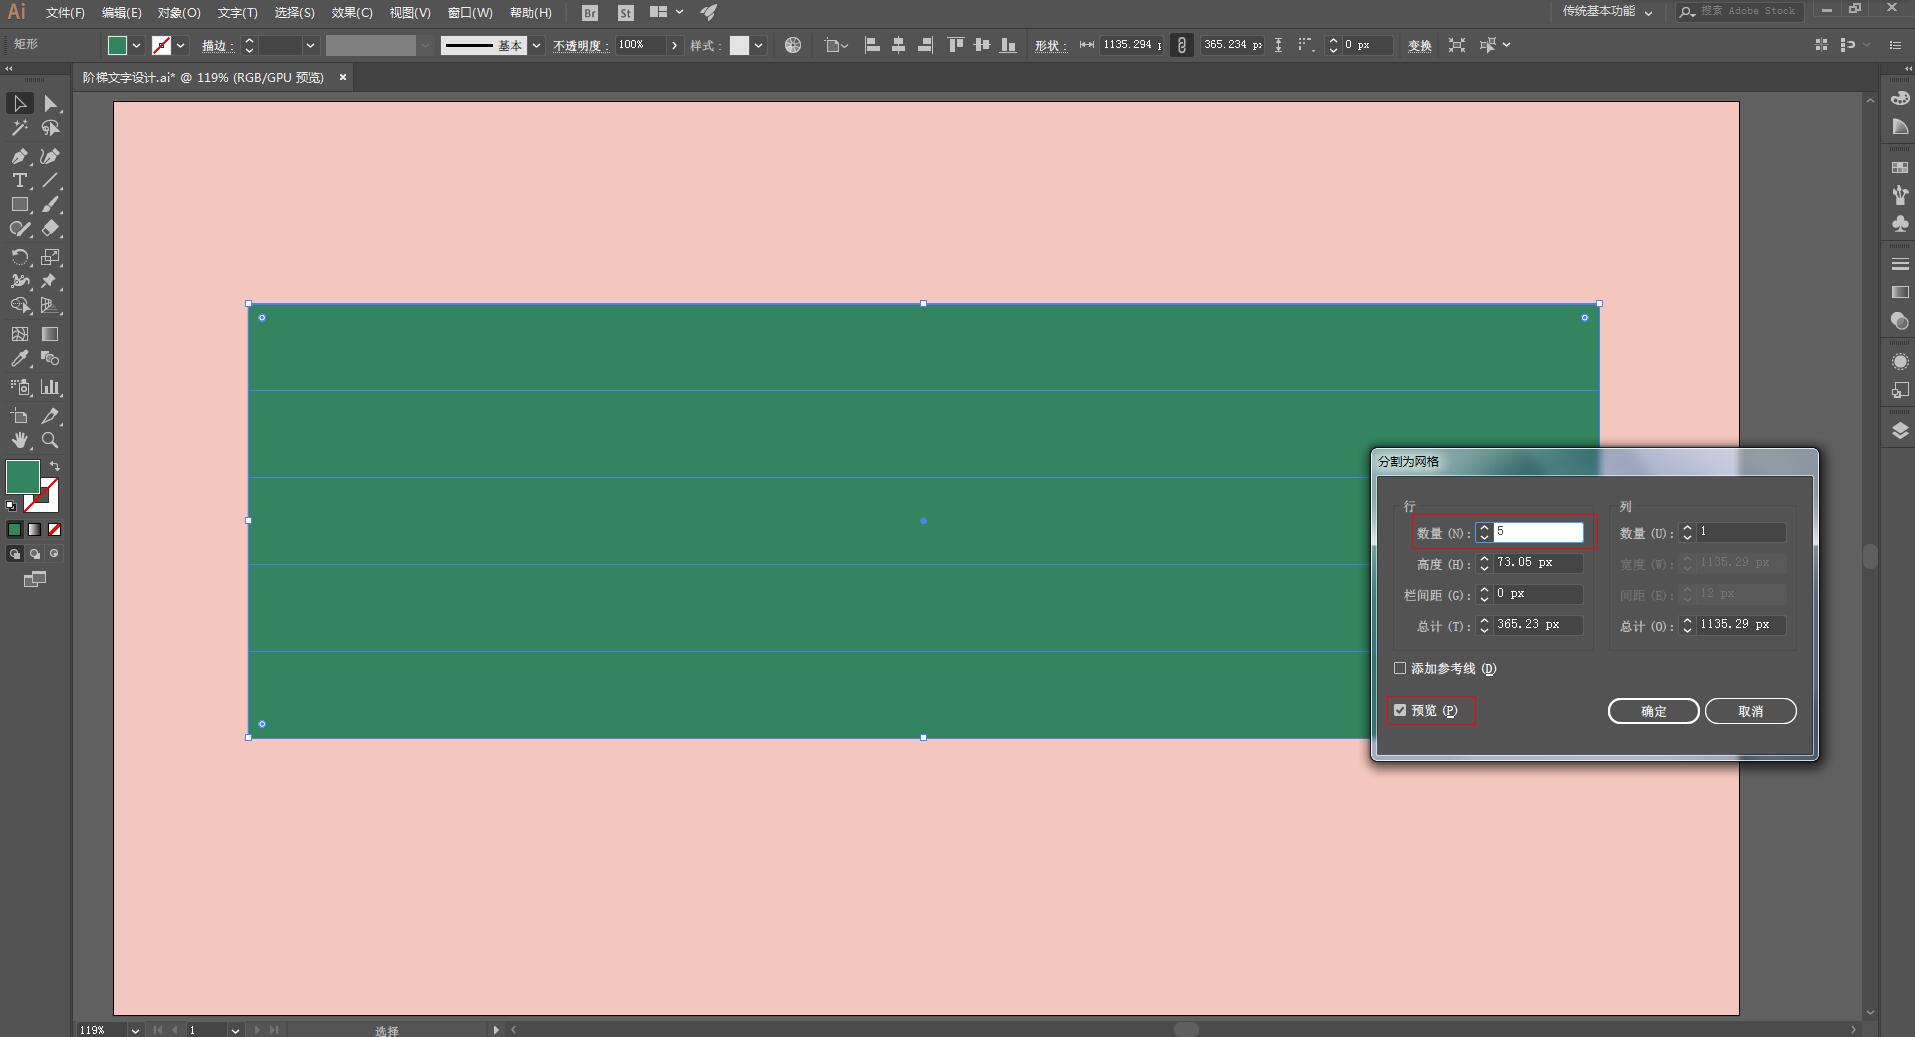Click the column 数量 input field
Image resolution: width=1915 pixels, height=1037 pixels.
[x=1741, y=532]
